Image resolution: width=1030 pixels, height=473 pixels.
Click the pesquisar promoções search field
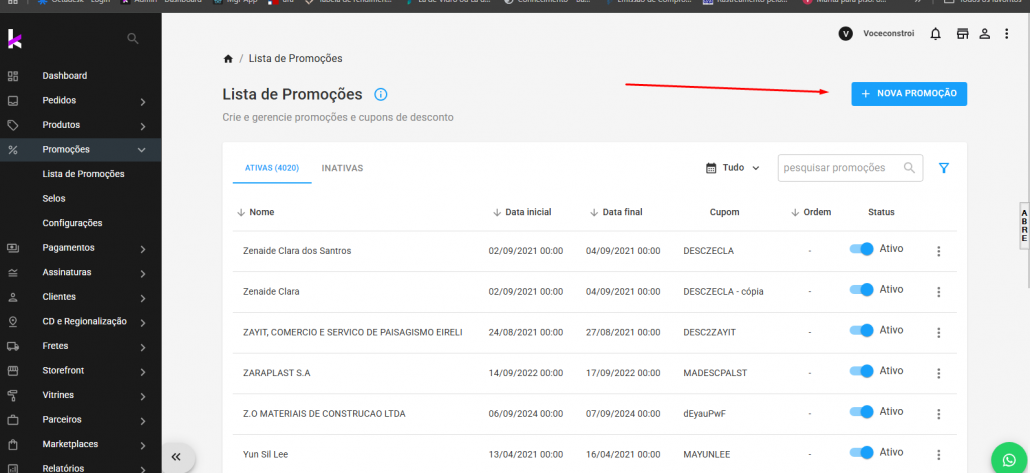pyautogui.click(x=840, y=168)
